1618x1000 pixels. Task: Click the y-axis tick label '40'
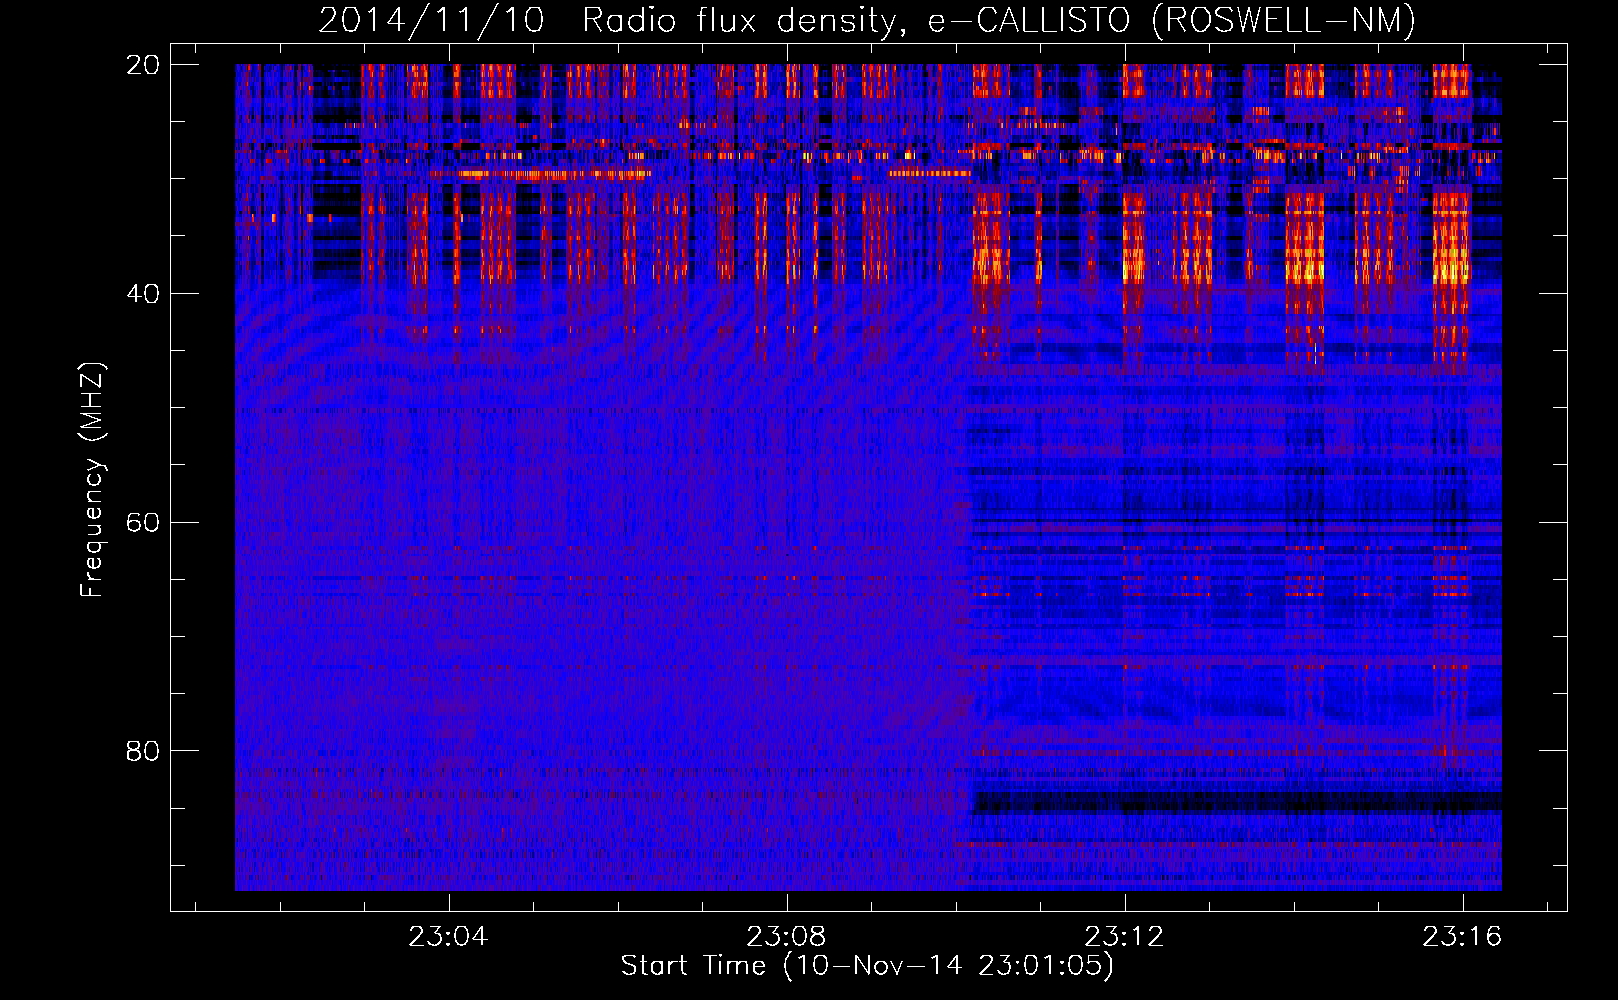(143, 294)
